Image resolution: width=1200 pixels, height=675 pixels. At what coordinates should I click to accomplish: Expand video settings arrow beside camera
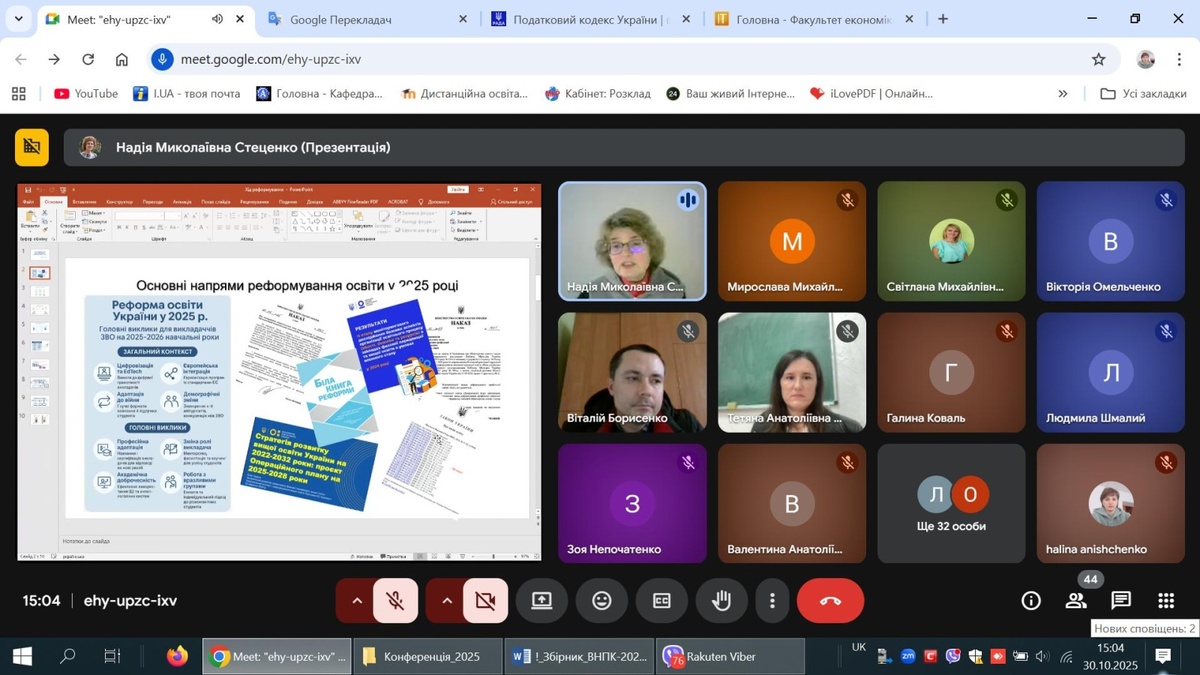[x=446, y=601]
